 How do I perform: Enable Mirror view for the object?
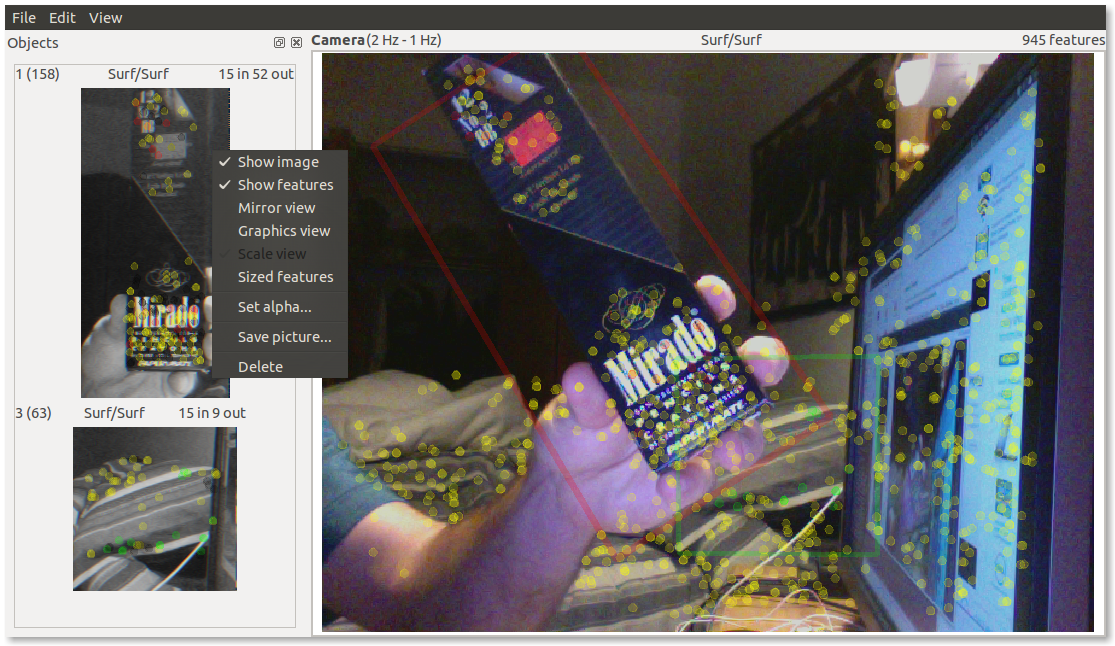(276, 208)
